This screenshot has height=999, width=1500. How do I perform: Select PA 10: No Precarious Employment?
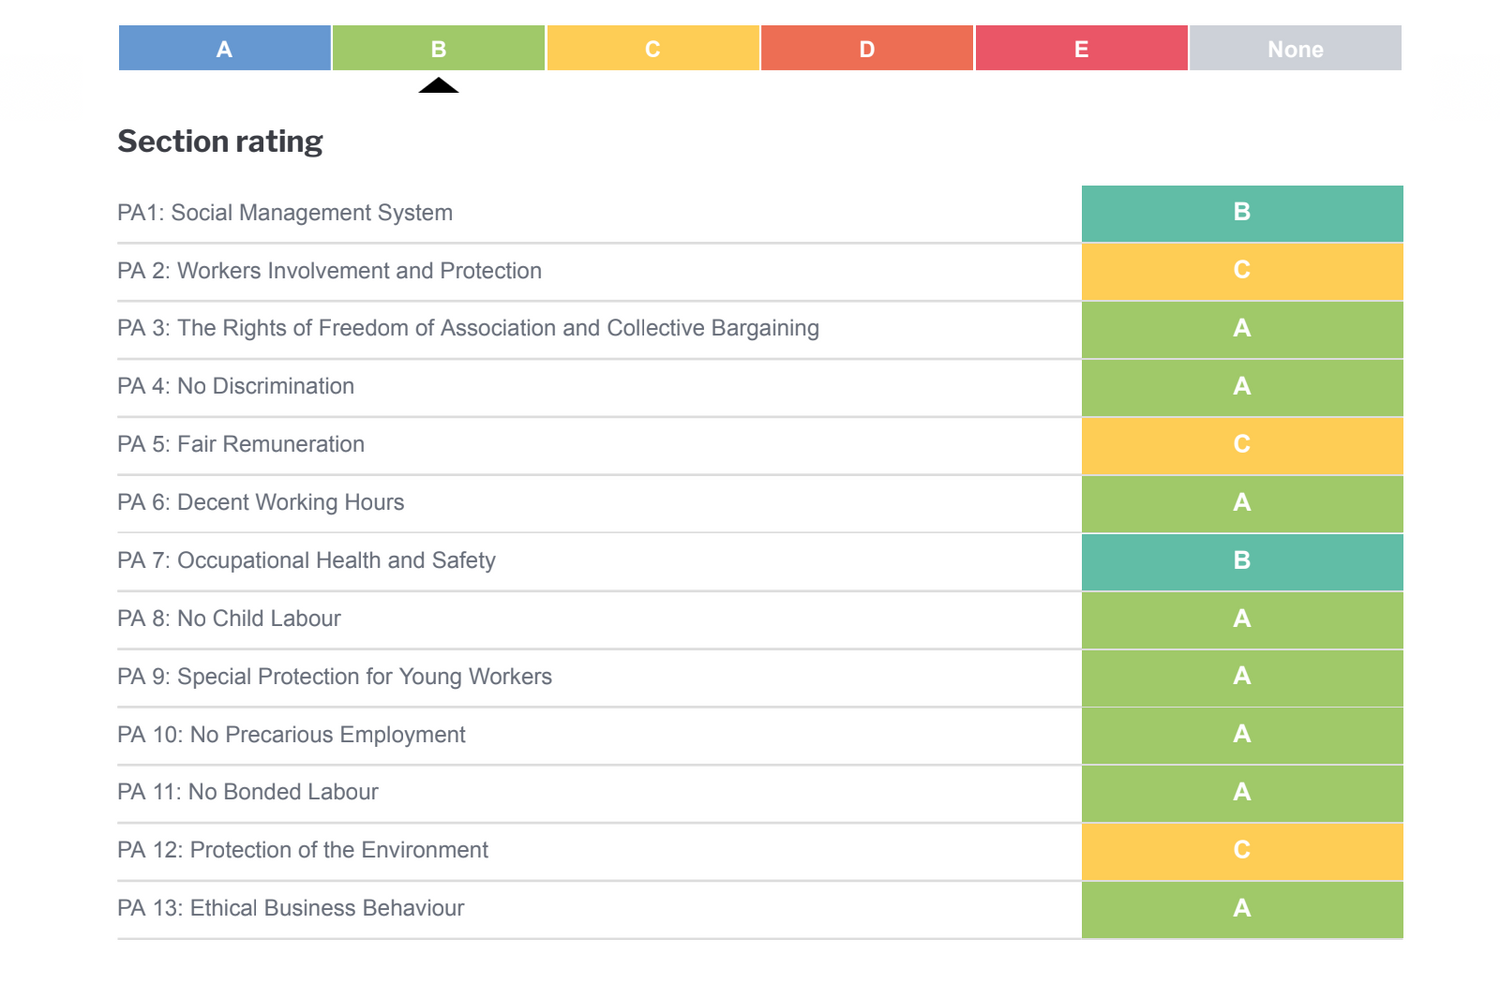coord(291,735)
